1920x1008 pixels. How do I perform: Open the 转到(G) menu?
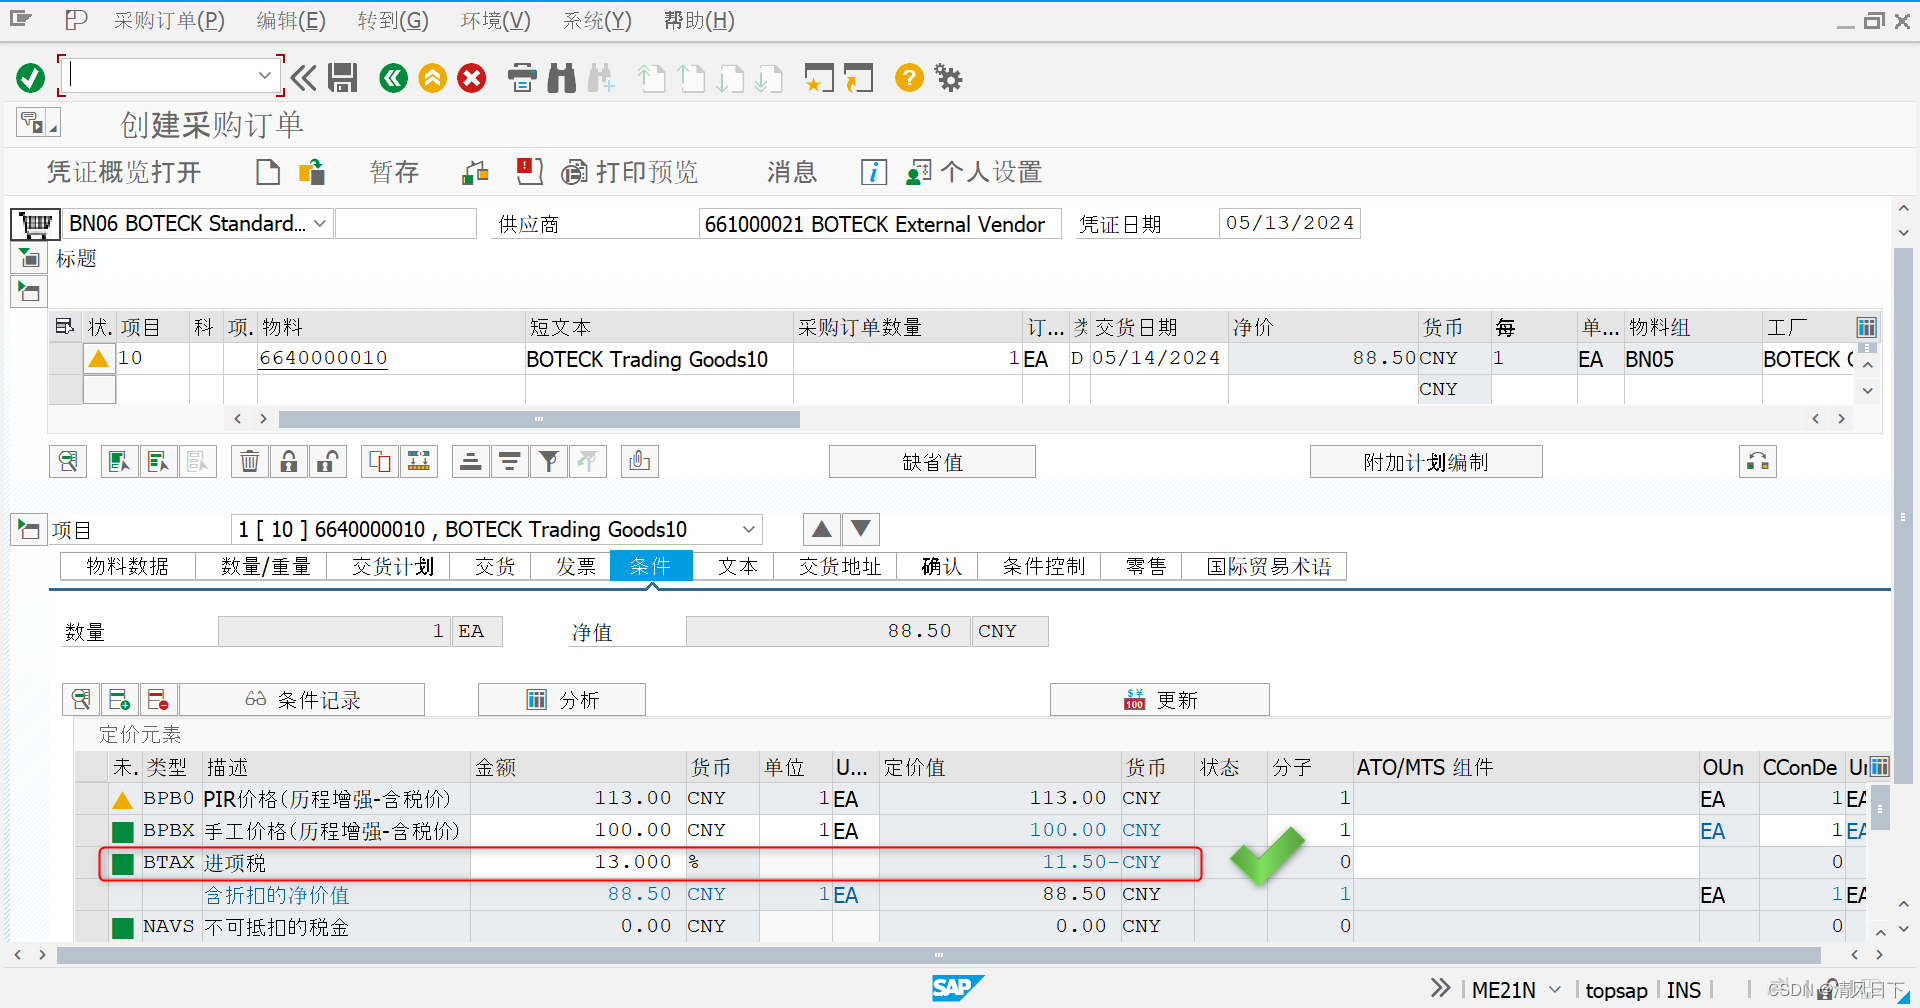click(393, 20)
